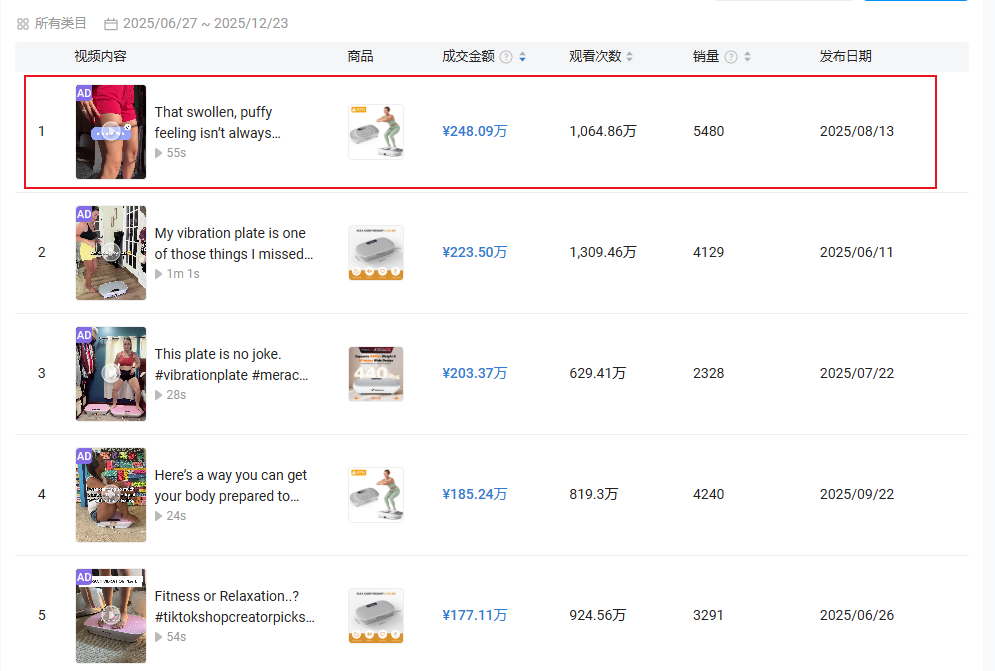Sort the table by 观看次数 arrows

click(x=630, y=57)
